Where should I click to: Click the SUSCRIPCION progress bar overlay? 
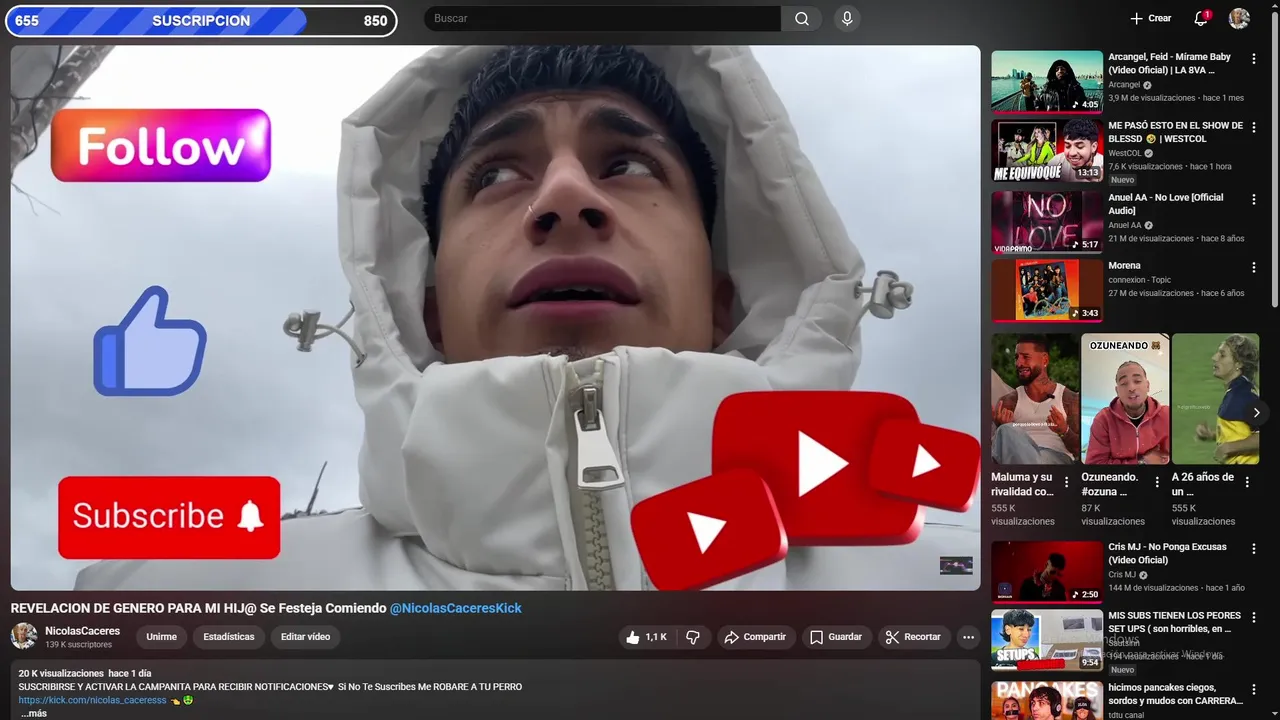(x=201, y=20)
